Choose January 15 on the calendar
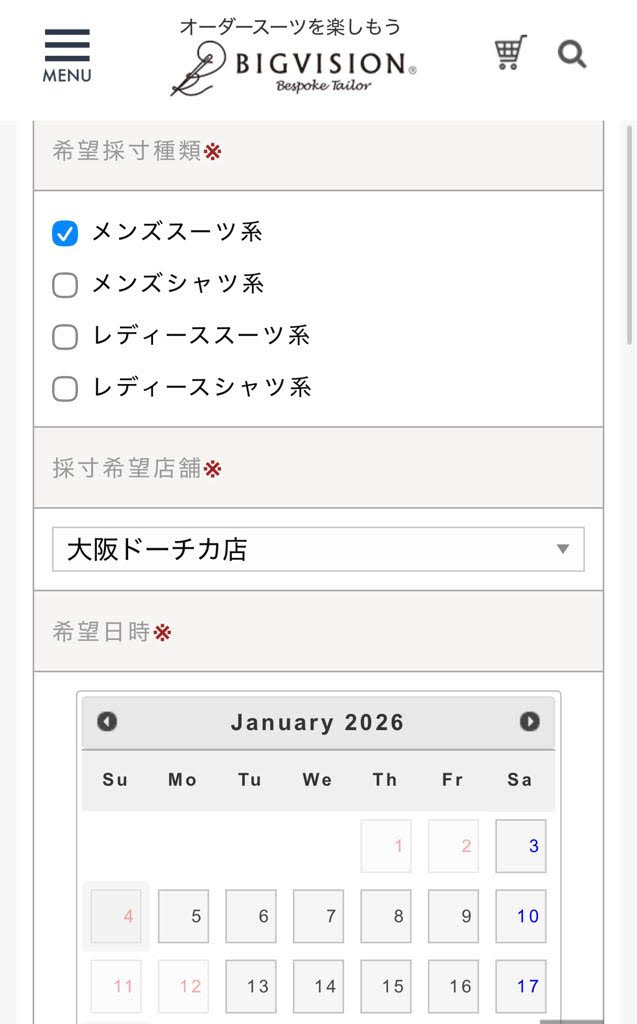Screen dimensions: 637x1024 pos(386,986)
